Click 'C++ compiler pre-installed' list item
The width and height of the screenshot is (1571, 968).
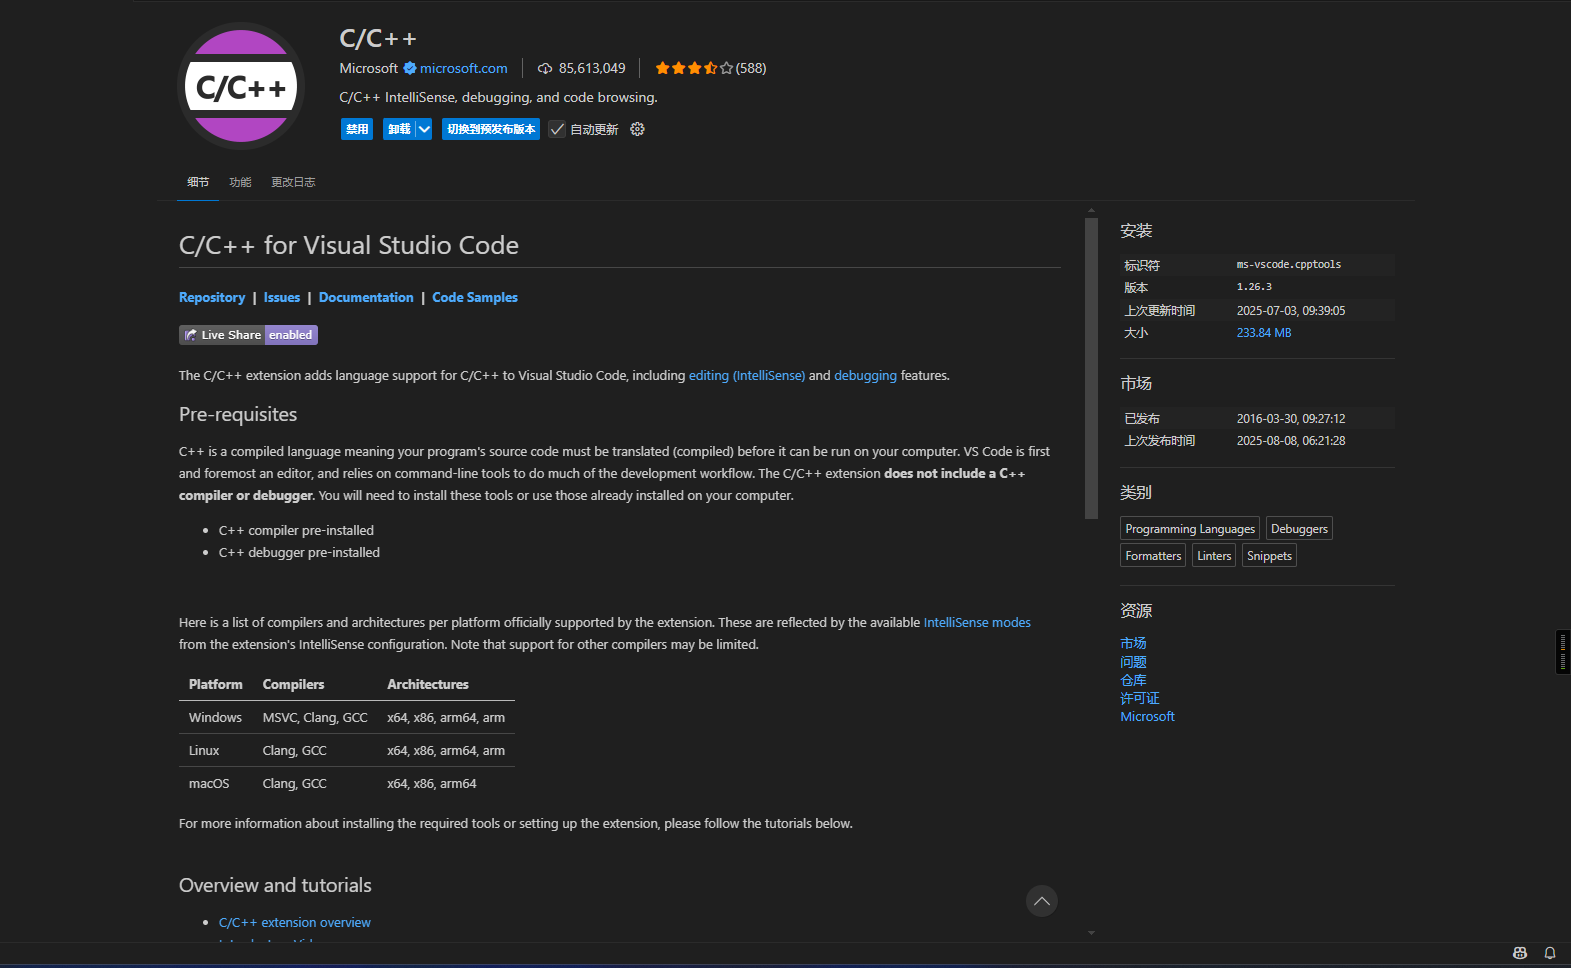pyautogui.click(x=296, y=530)
